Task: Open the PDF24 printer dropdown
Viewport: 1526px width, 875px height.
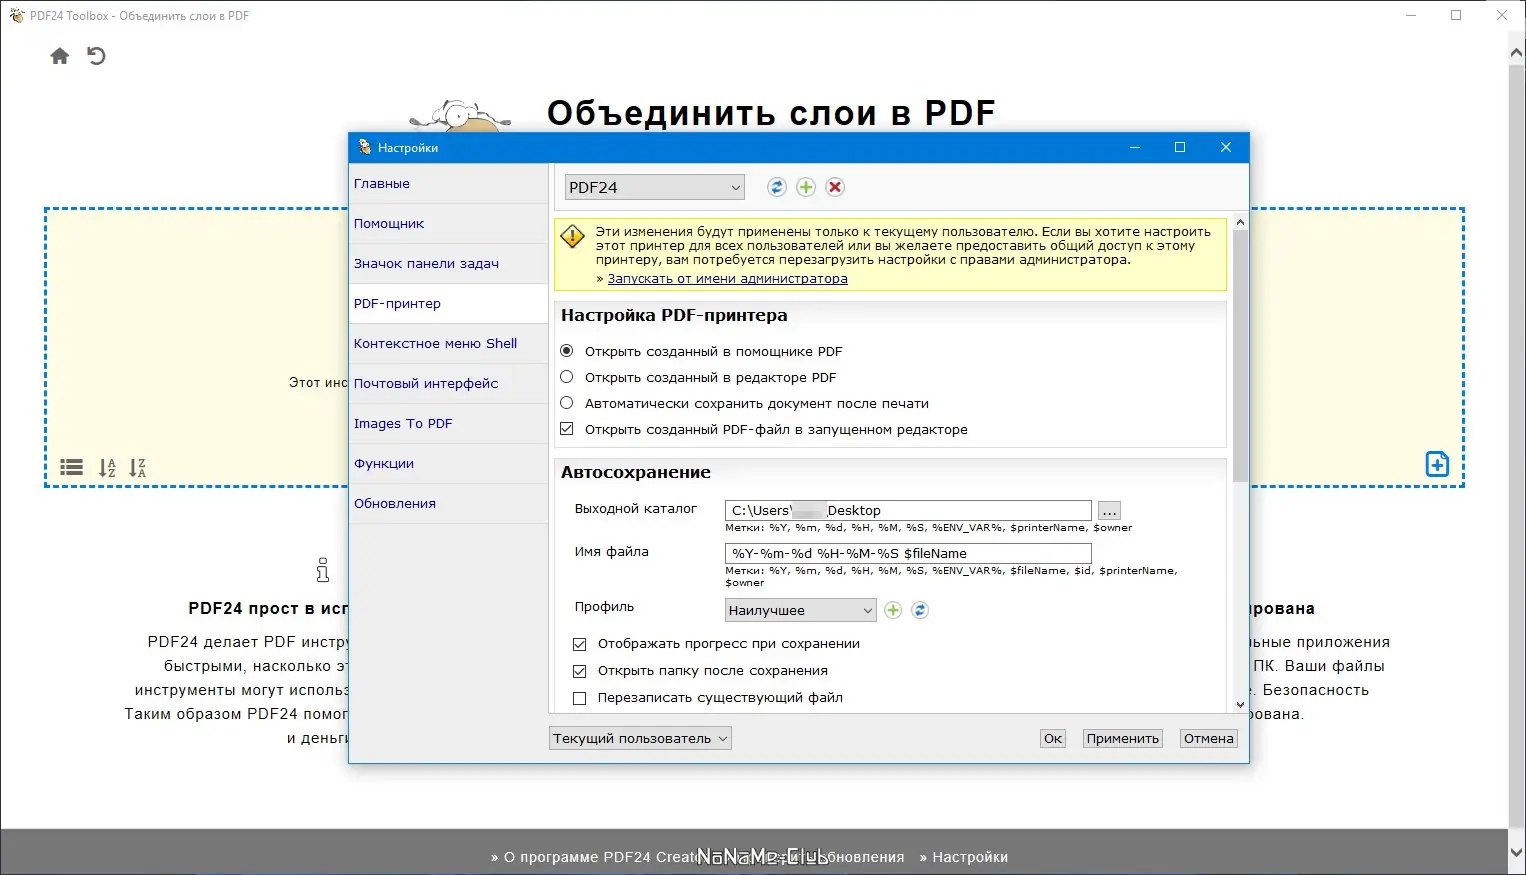Action: click(655, 187)
